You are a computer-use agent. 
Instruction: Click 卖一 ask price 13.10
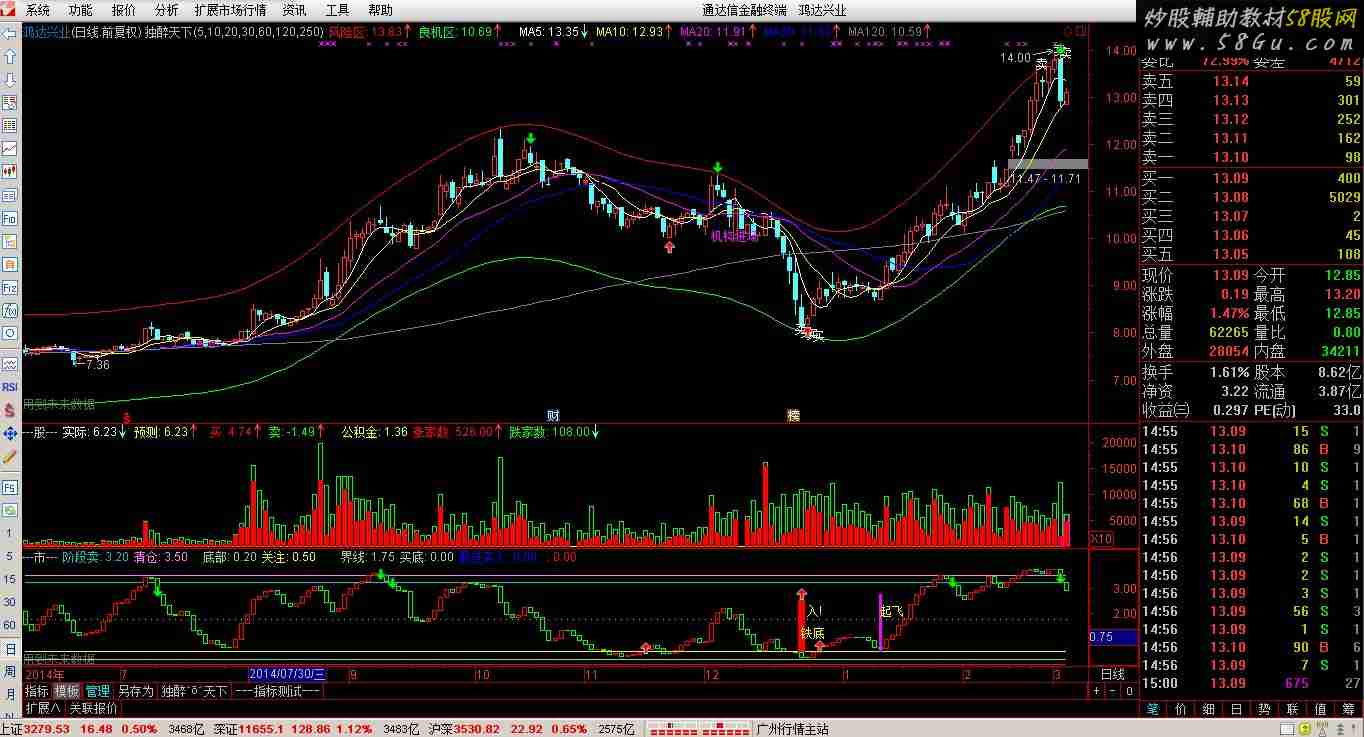point(1230,157)
